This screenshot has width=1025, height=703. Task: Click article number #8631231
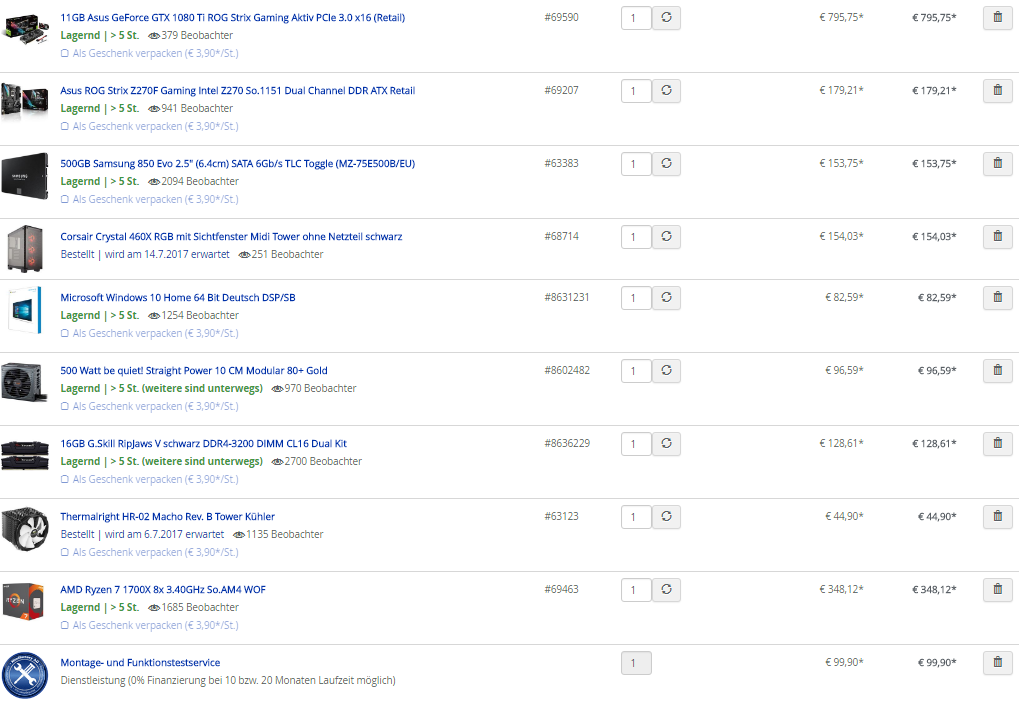(567, 297)
